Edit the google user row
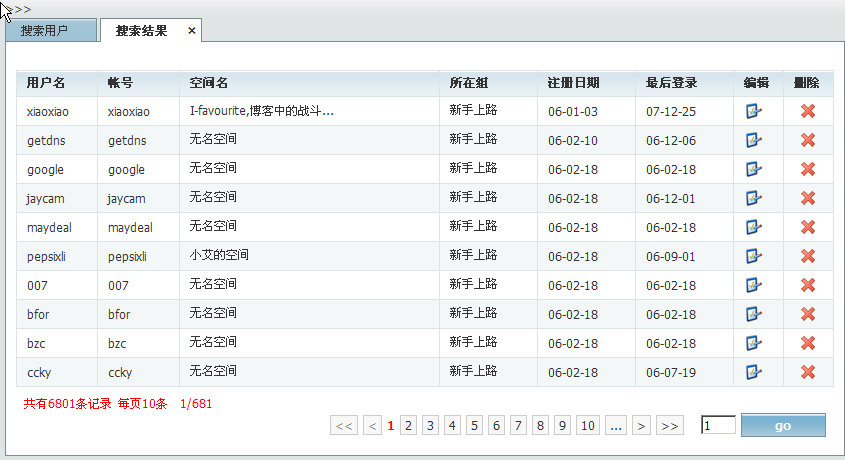 (x=753, y=169)
